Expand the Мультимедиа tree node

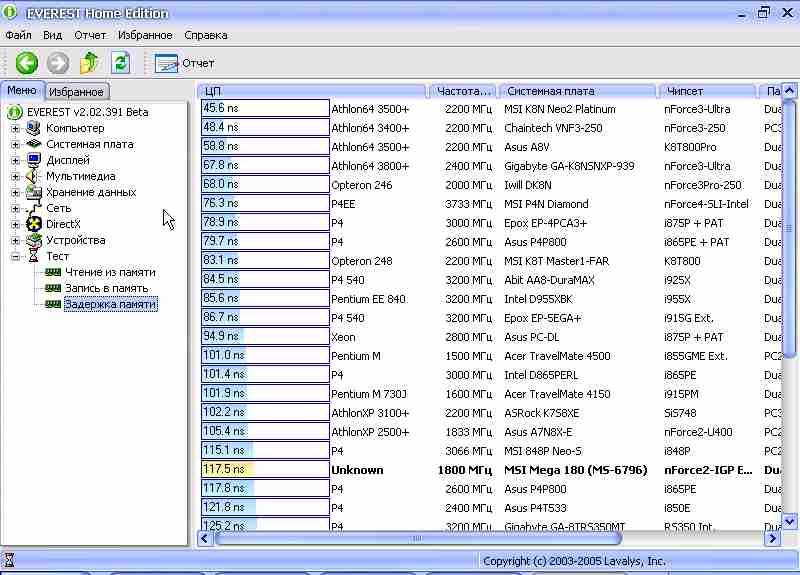15,177
